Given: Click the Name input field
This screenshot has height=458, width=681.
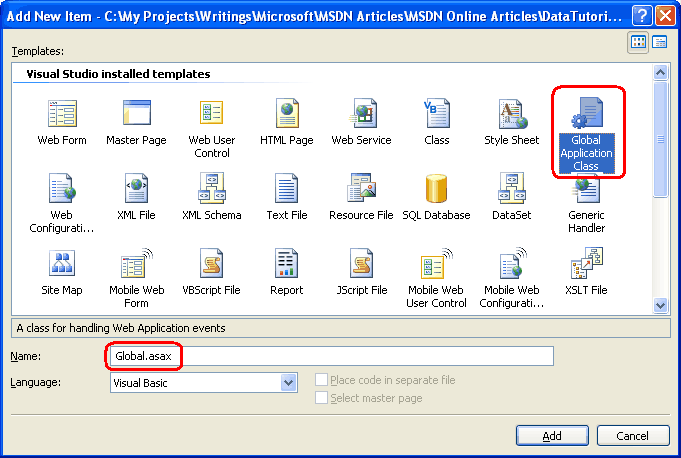Looking at the screenshot, I should [332, 356].
